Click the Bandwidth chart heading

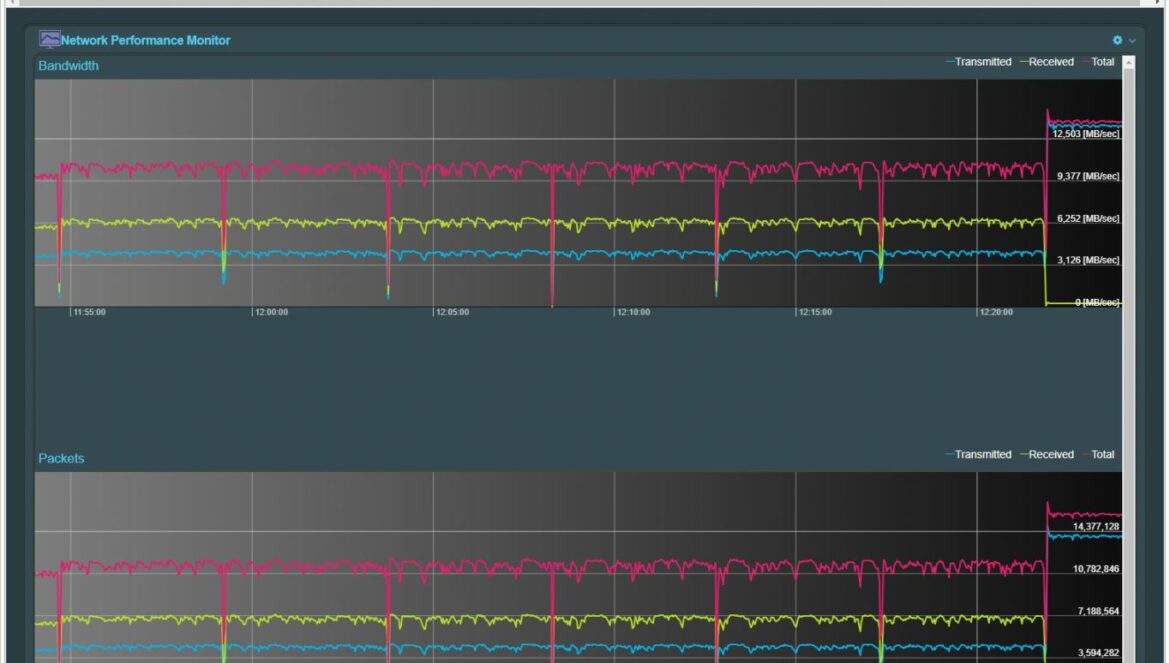click(69, 66)
